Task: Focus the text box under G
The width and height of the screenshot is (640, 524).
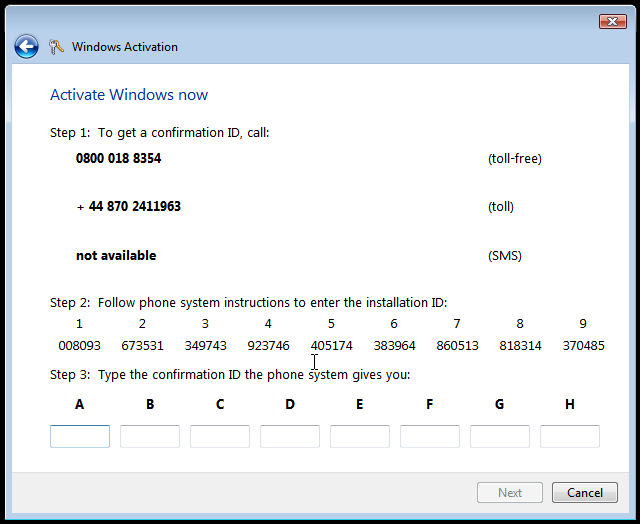Action: [500, 436]
